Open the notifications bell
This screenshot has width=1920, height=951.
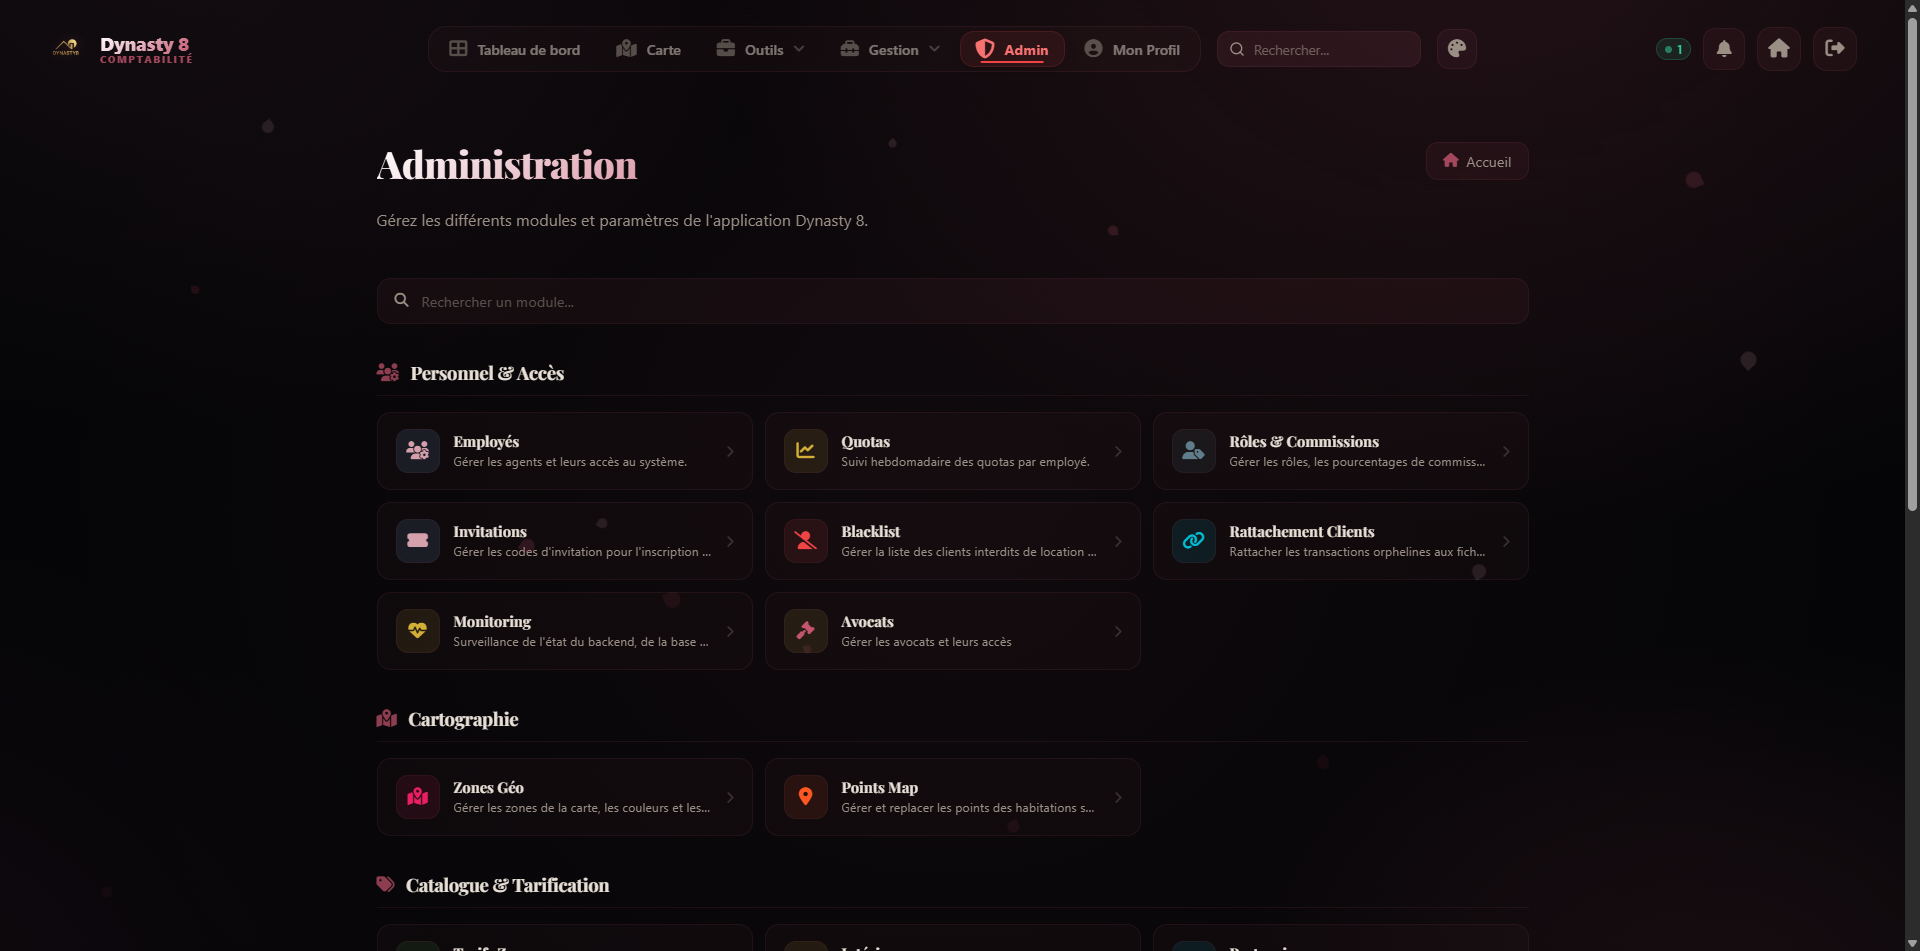pyautogui.click(x=1723, y=49)
